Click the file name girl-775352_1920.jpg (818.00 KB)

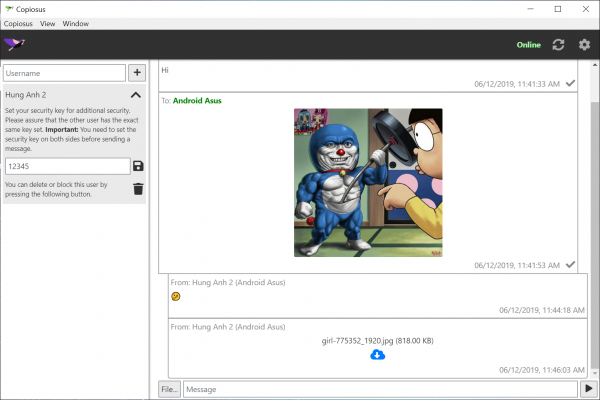(x=378, y=341)
